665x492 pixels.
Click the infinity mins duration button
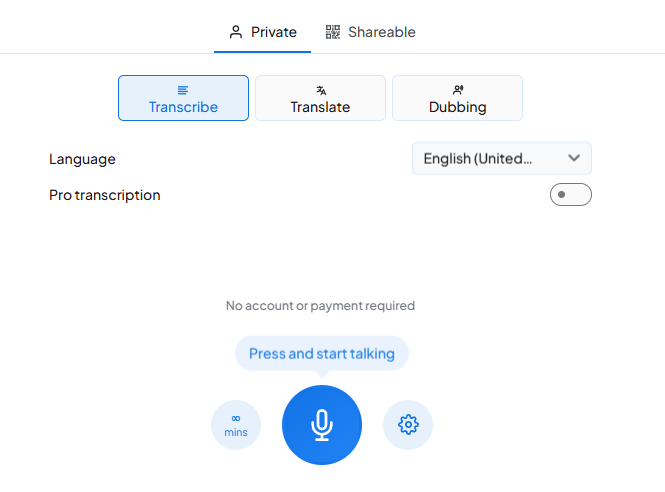coord(236,425)
